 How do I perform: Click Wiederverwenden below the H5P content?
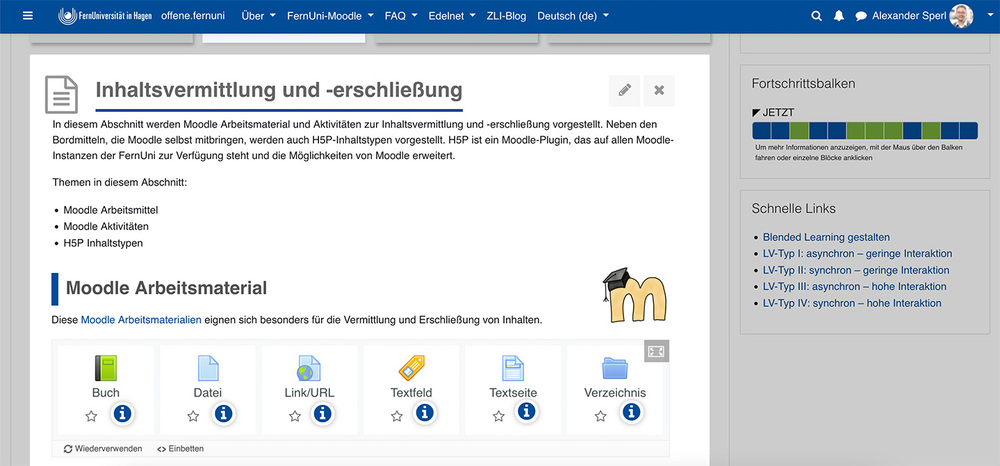coord(103,449)
